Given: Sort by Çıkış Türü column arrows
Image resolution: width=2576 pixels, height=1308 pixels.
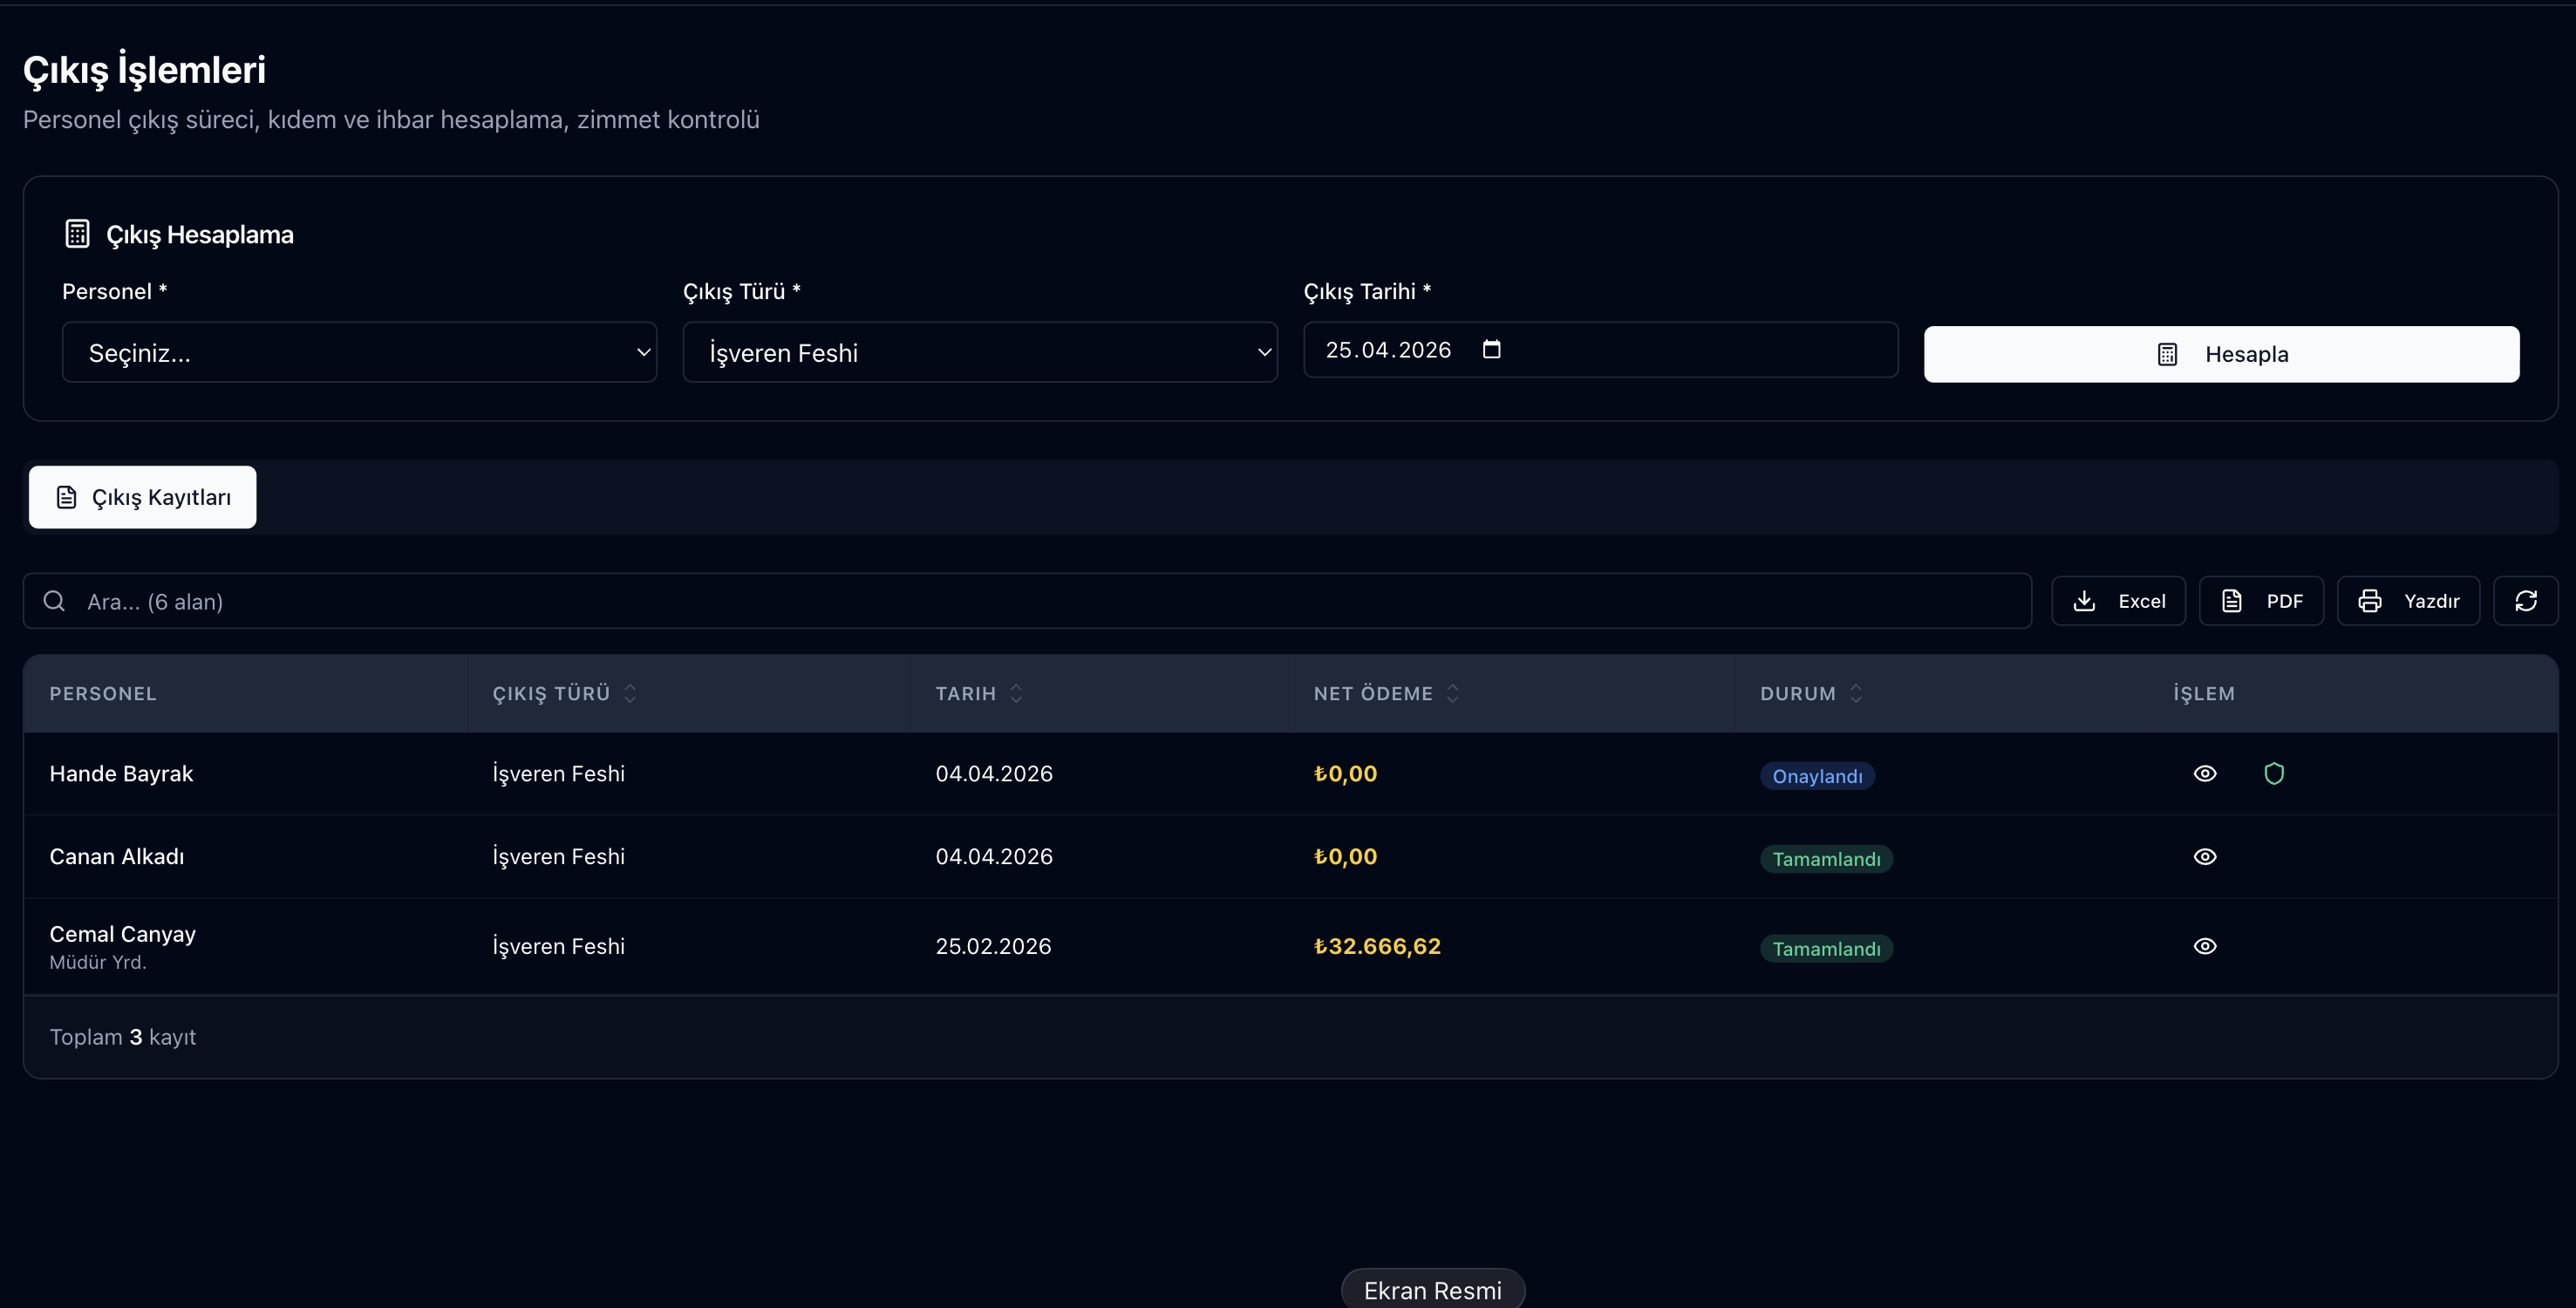Looking at the screenshot, I should (630, 693).
